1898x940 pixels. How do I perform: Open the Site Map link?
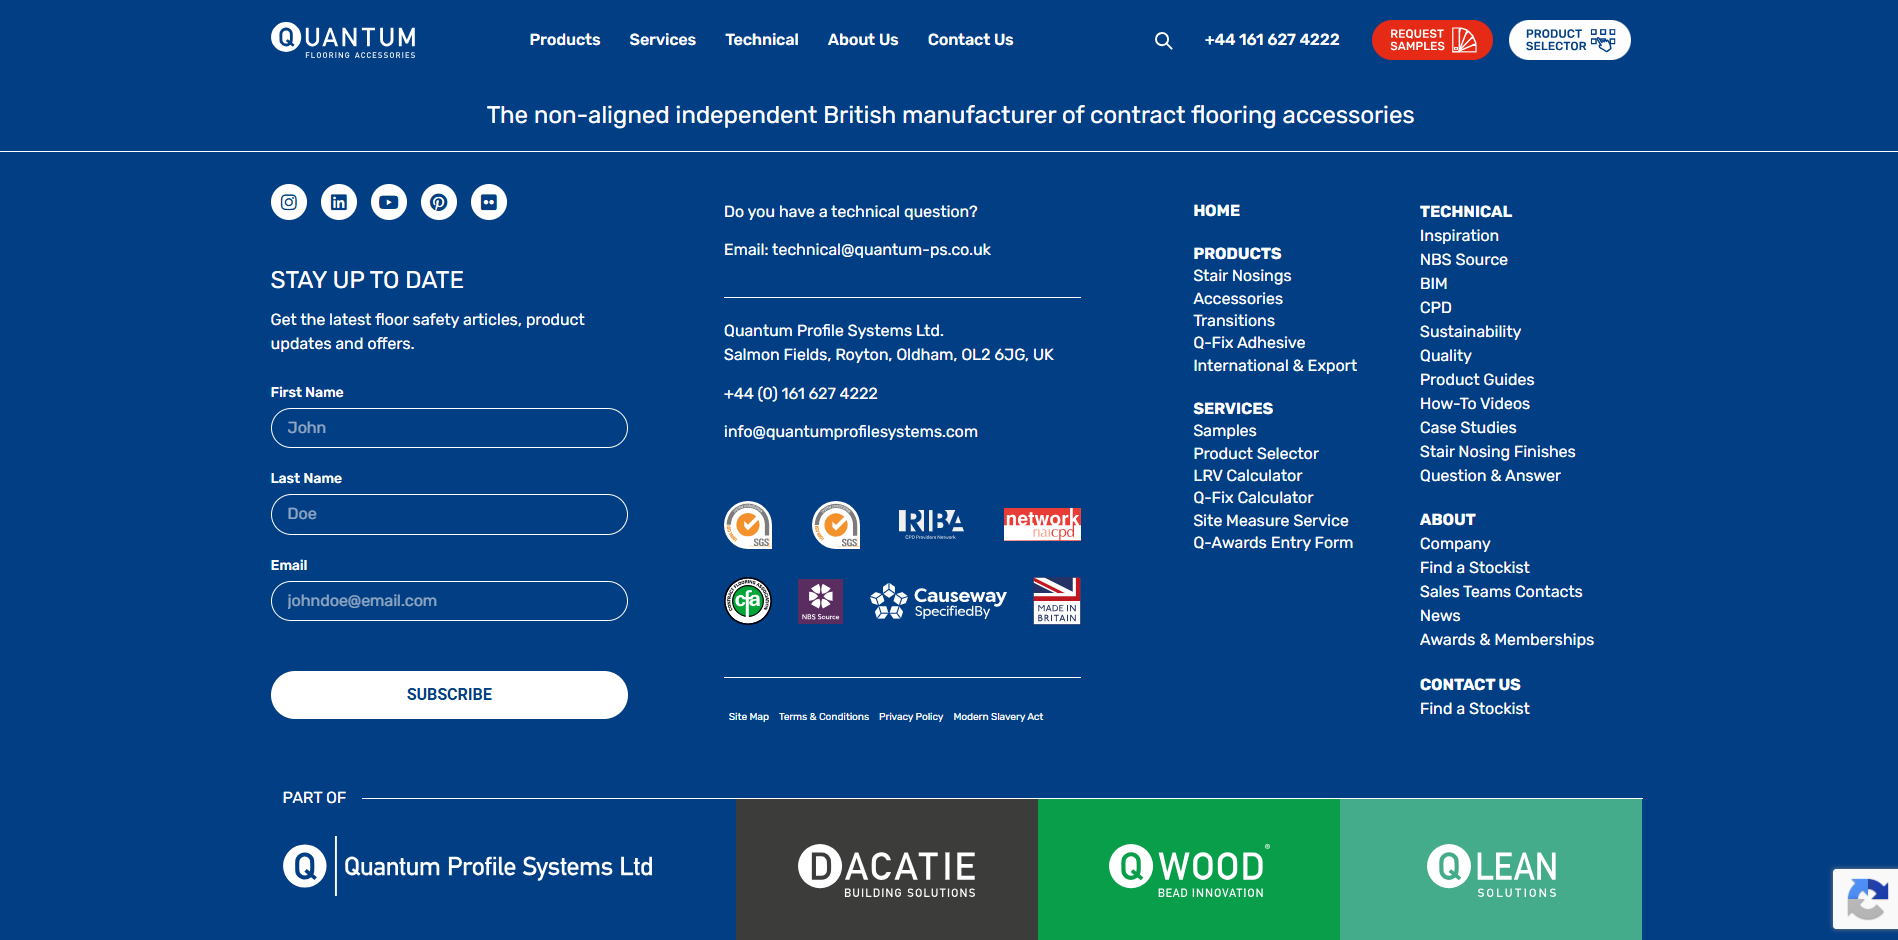coord(749,717)
